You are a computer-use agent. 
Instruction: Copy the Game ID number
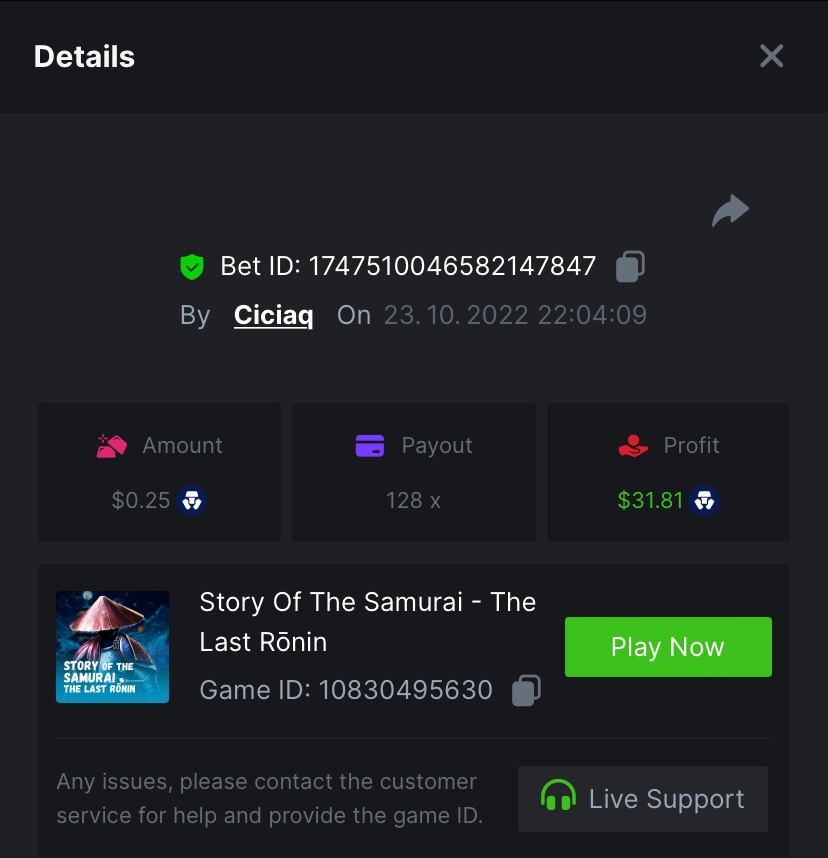[x=526, y=690]
